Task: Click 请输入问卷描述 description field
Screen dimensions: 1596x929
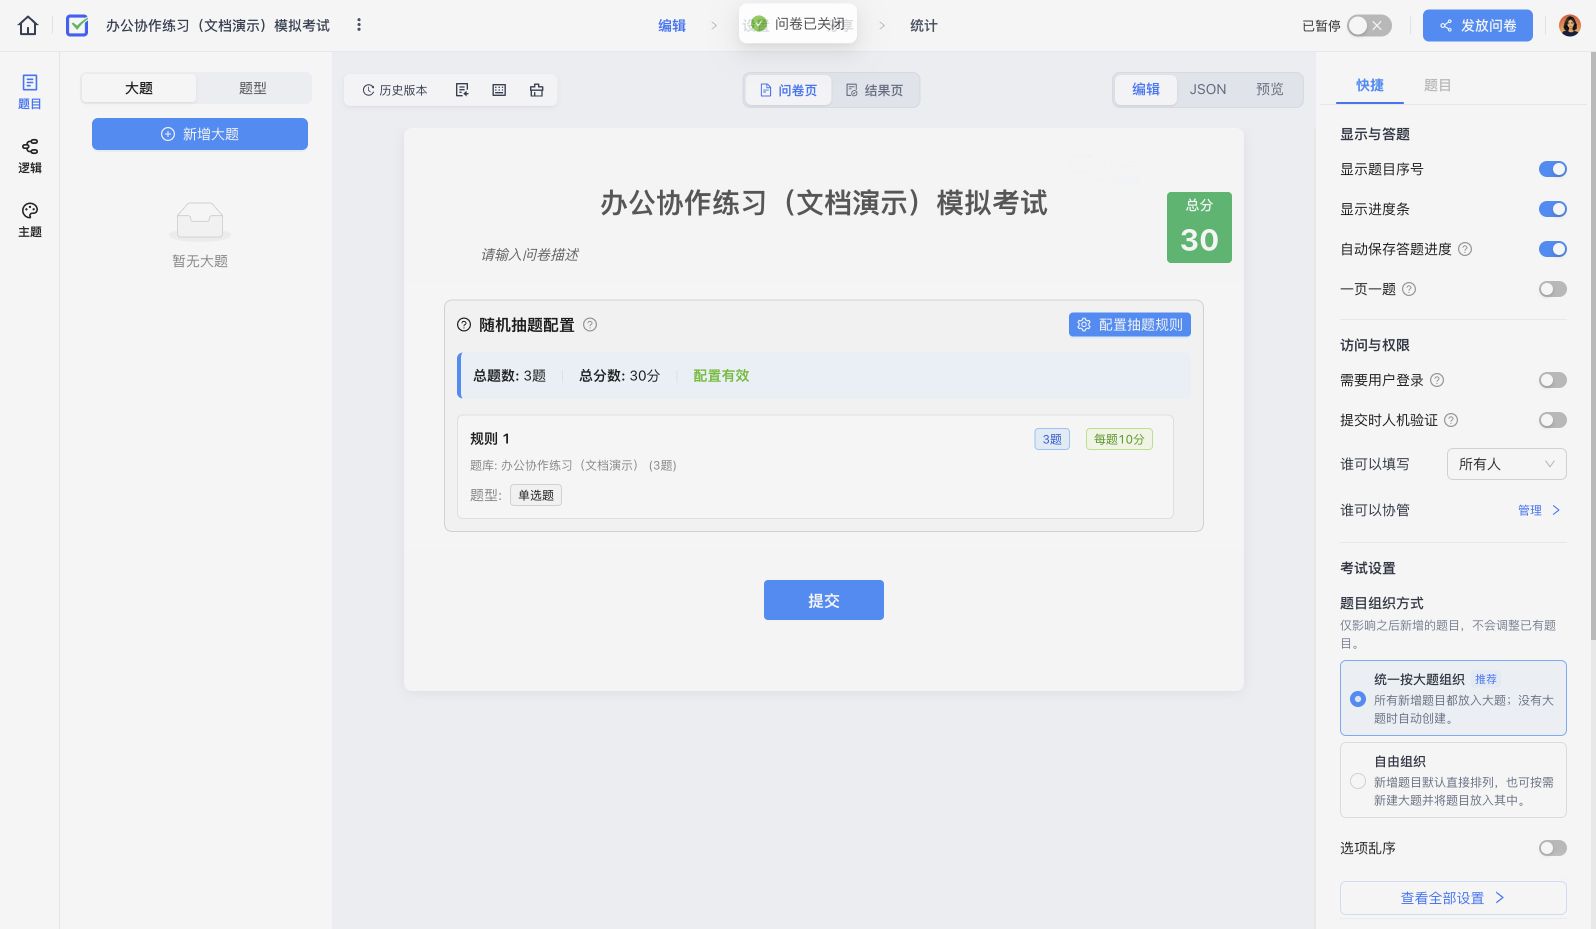Action: click(x=530, y=254)
